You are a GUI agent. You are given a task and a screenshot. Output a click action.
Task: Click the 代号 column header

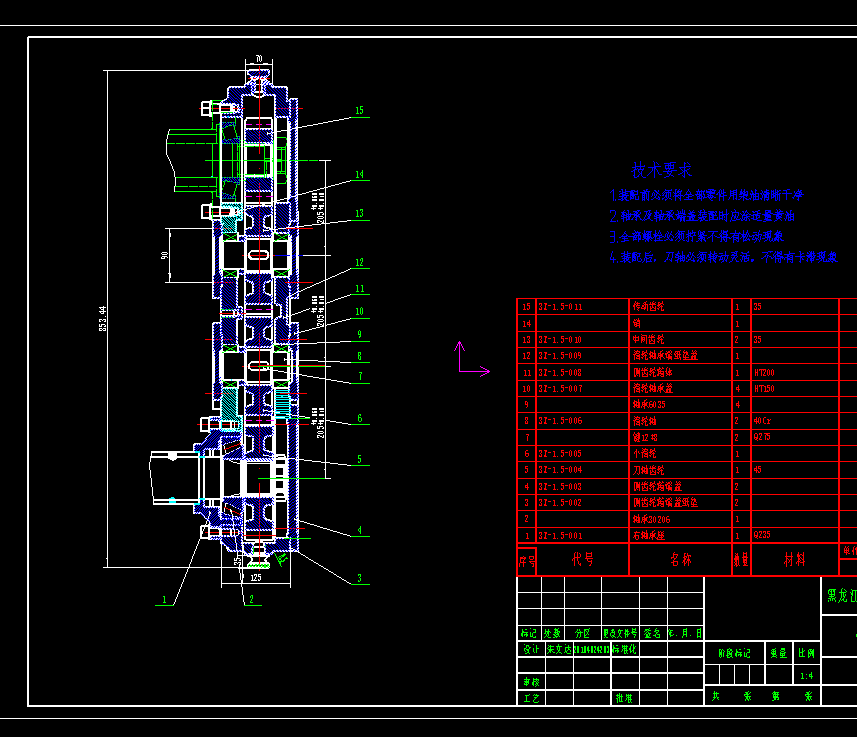point(583,559)
